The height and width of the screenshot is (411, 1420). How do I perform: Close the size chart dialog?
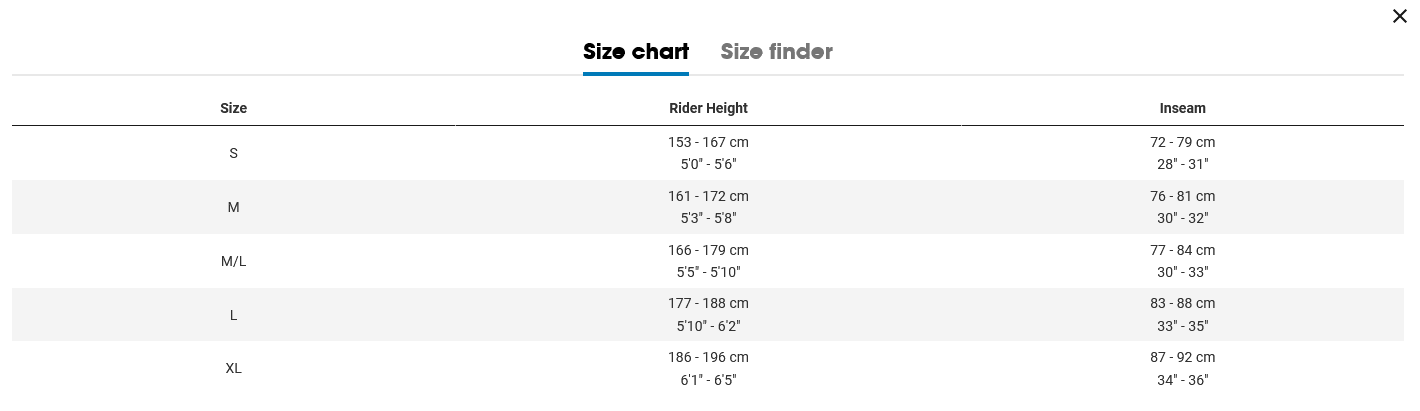tap(1400, 16)
